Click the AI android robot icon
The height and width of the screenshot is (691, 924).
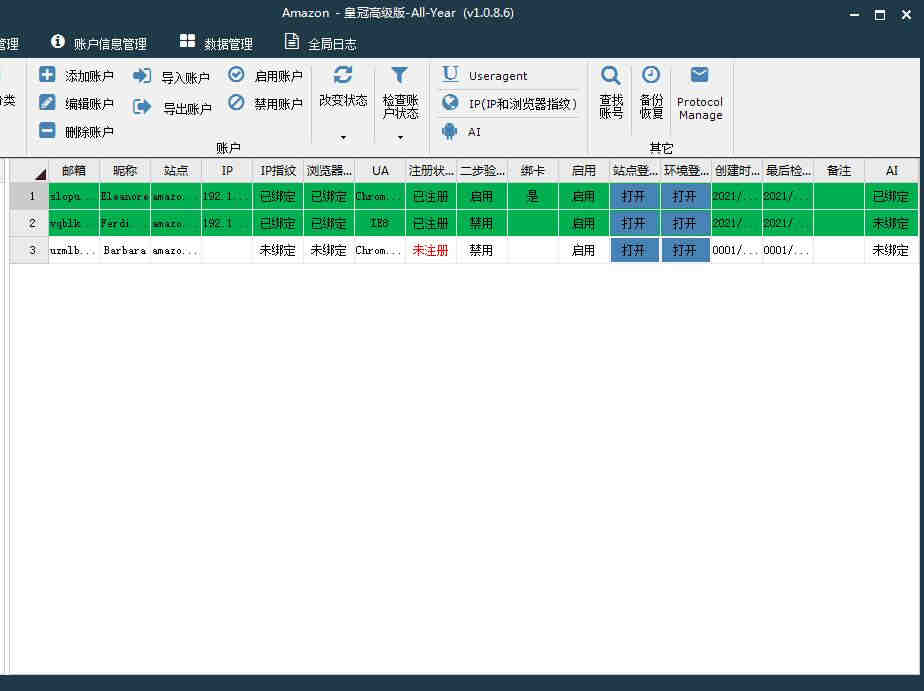[x=450, y=131]
